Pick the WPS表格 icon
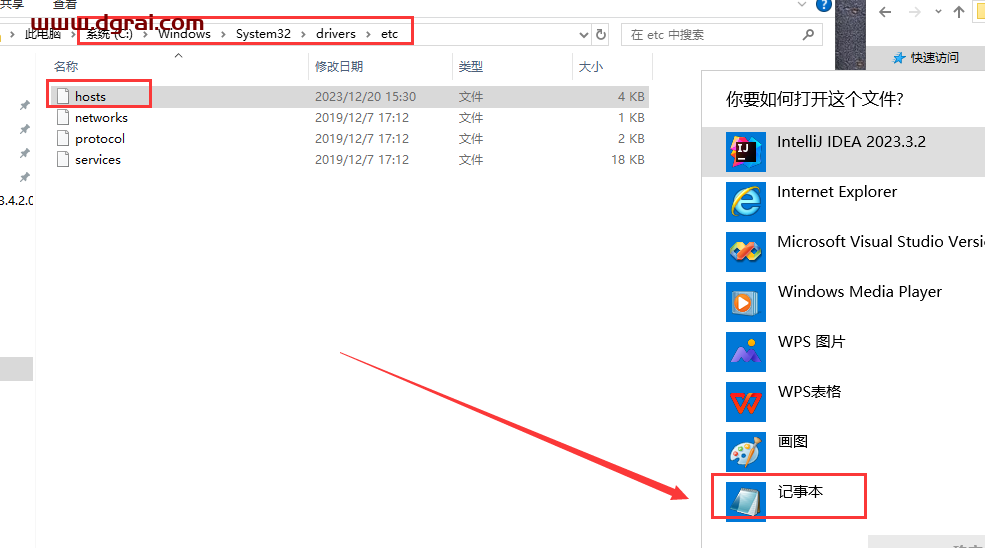Screen dimensions: 985x548 click(746, 402)
